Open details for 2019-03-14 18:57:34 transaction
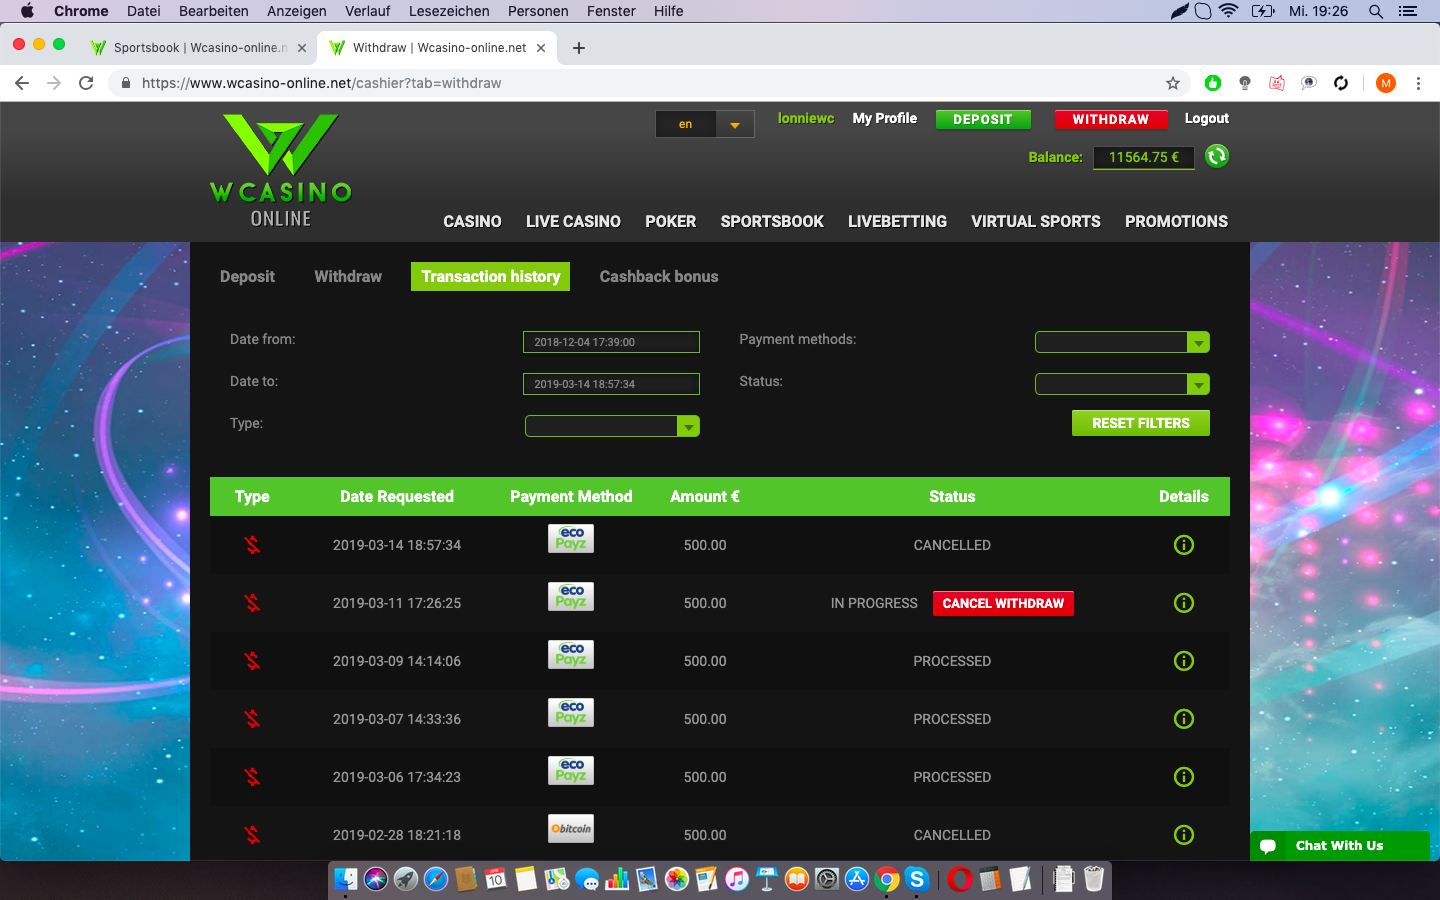1440x900 pixels. [x=1184, y=545]
